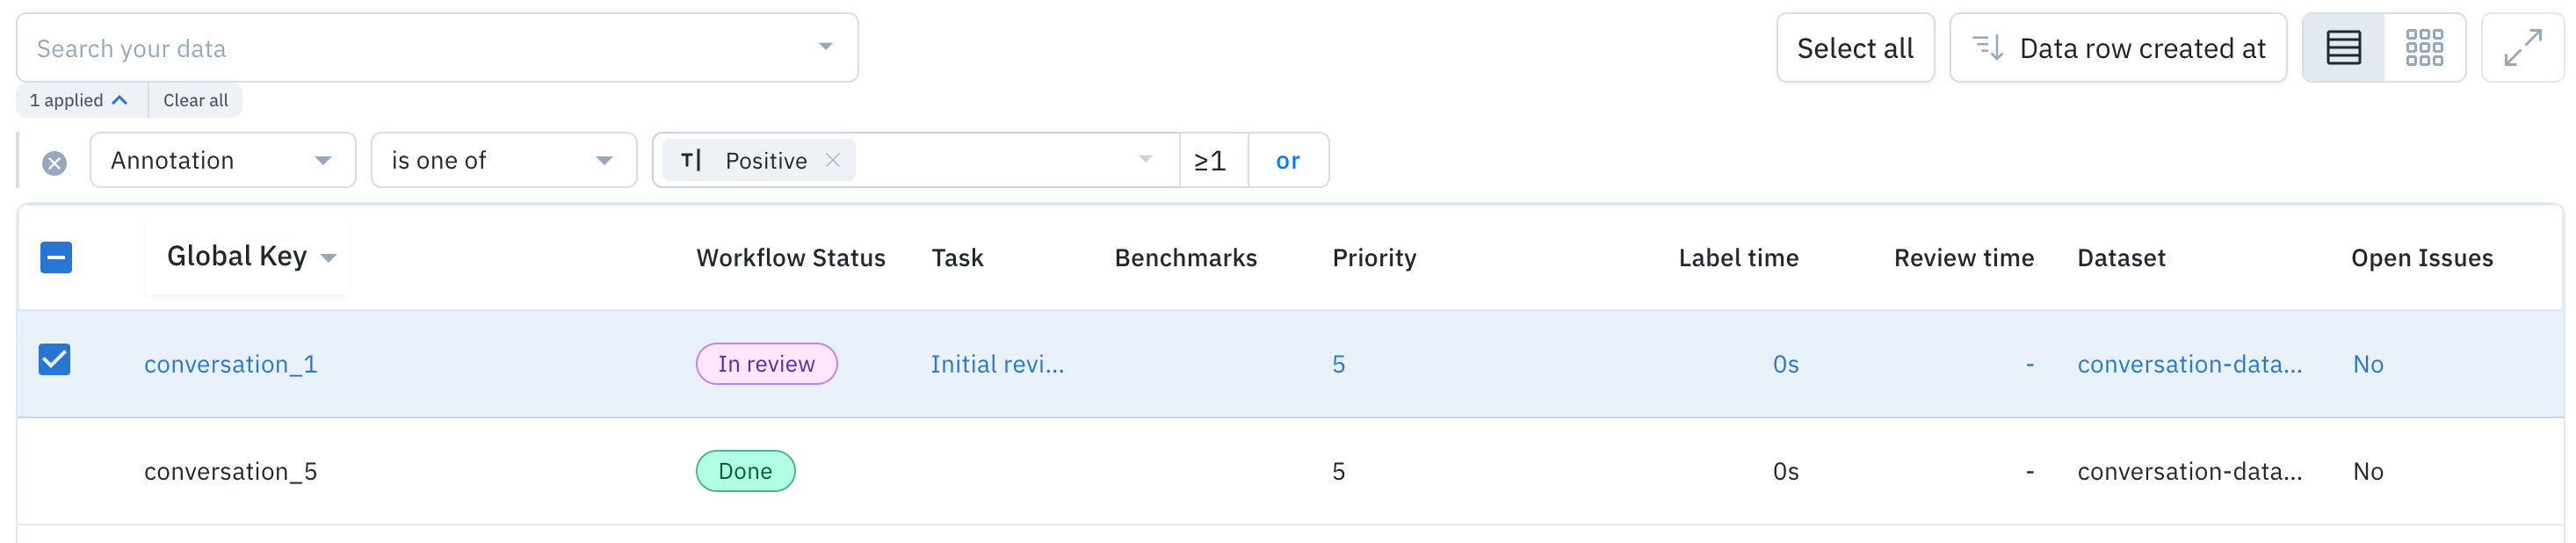Image resolution: width=2576 pixels, height=543 pixels.
Task: Add an 'or' filter condition
Action: coord(1287,160)
